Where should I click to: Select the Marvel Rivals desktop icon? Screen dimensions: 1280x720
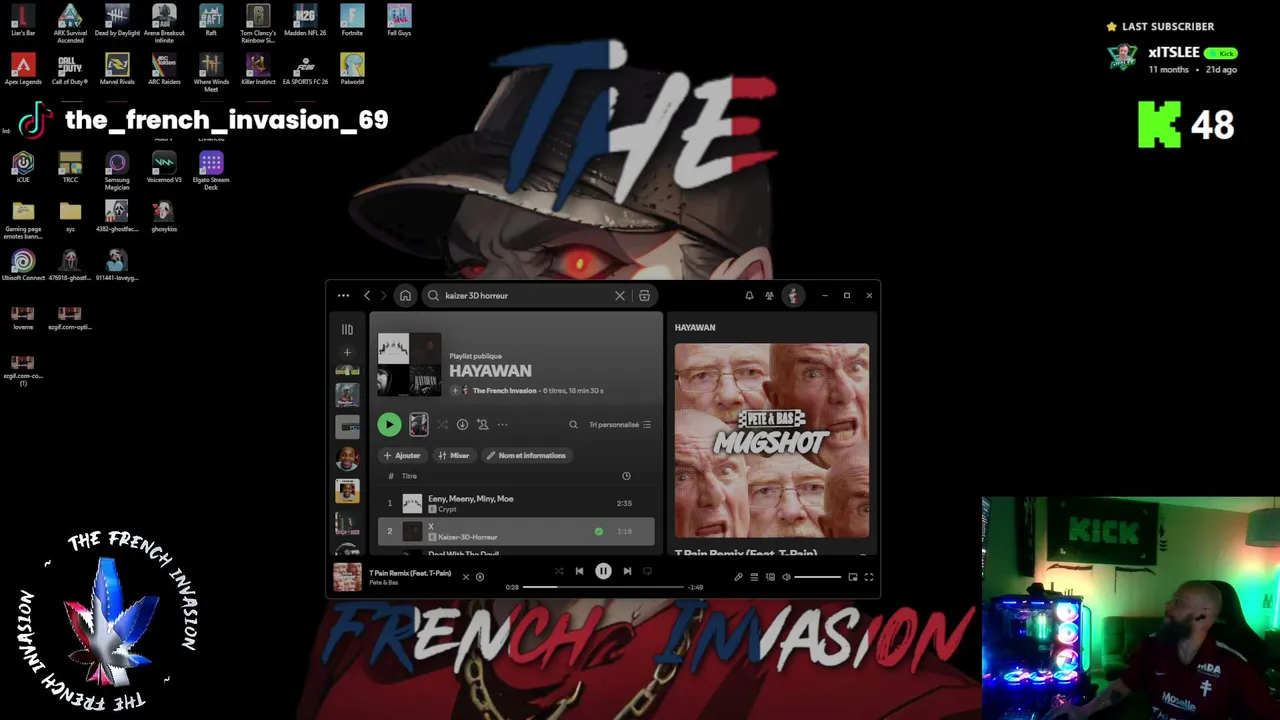click(x=117, y=69)
